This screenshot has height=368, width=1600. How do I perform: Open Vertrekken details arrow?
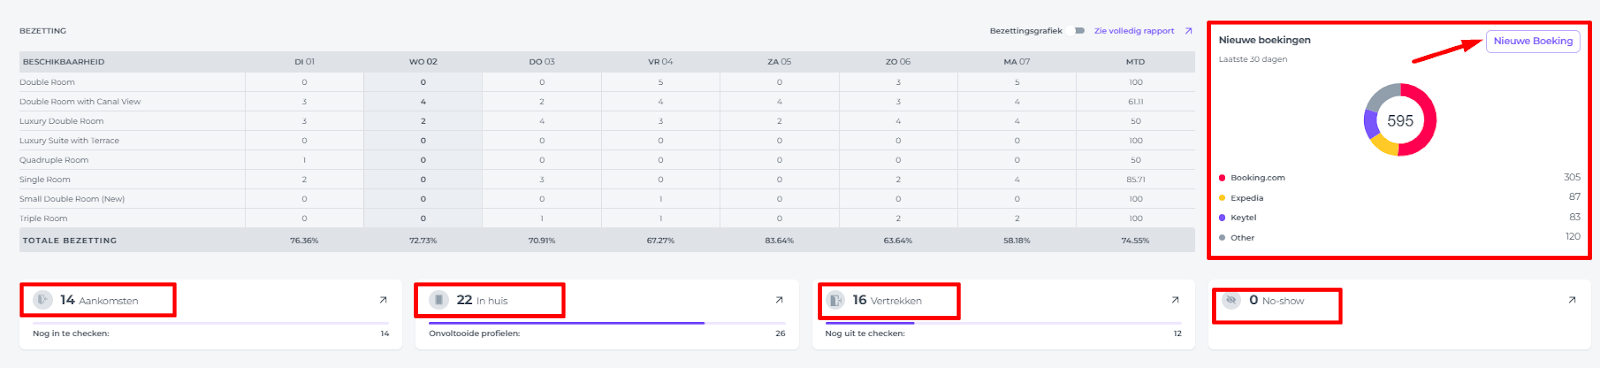pos(1175,300)
